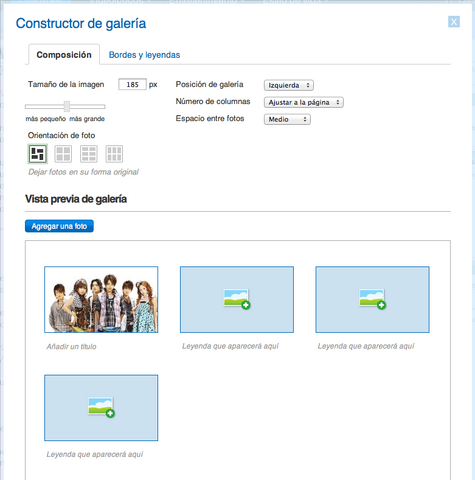Open the Espacio entre fotos dropdown
Screen dimensions: 475x480
287,119
